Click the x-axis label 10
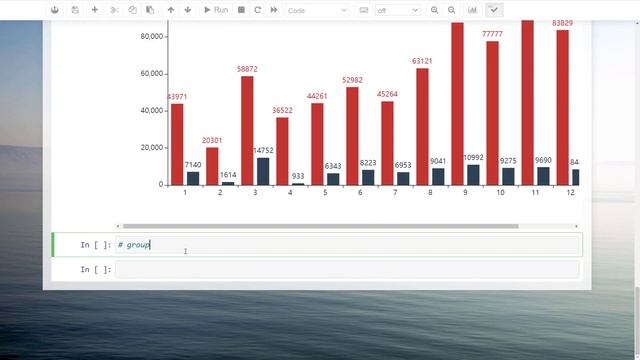Viewport: 640px width, 360px height. (x=500, y=192)
